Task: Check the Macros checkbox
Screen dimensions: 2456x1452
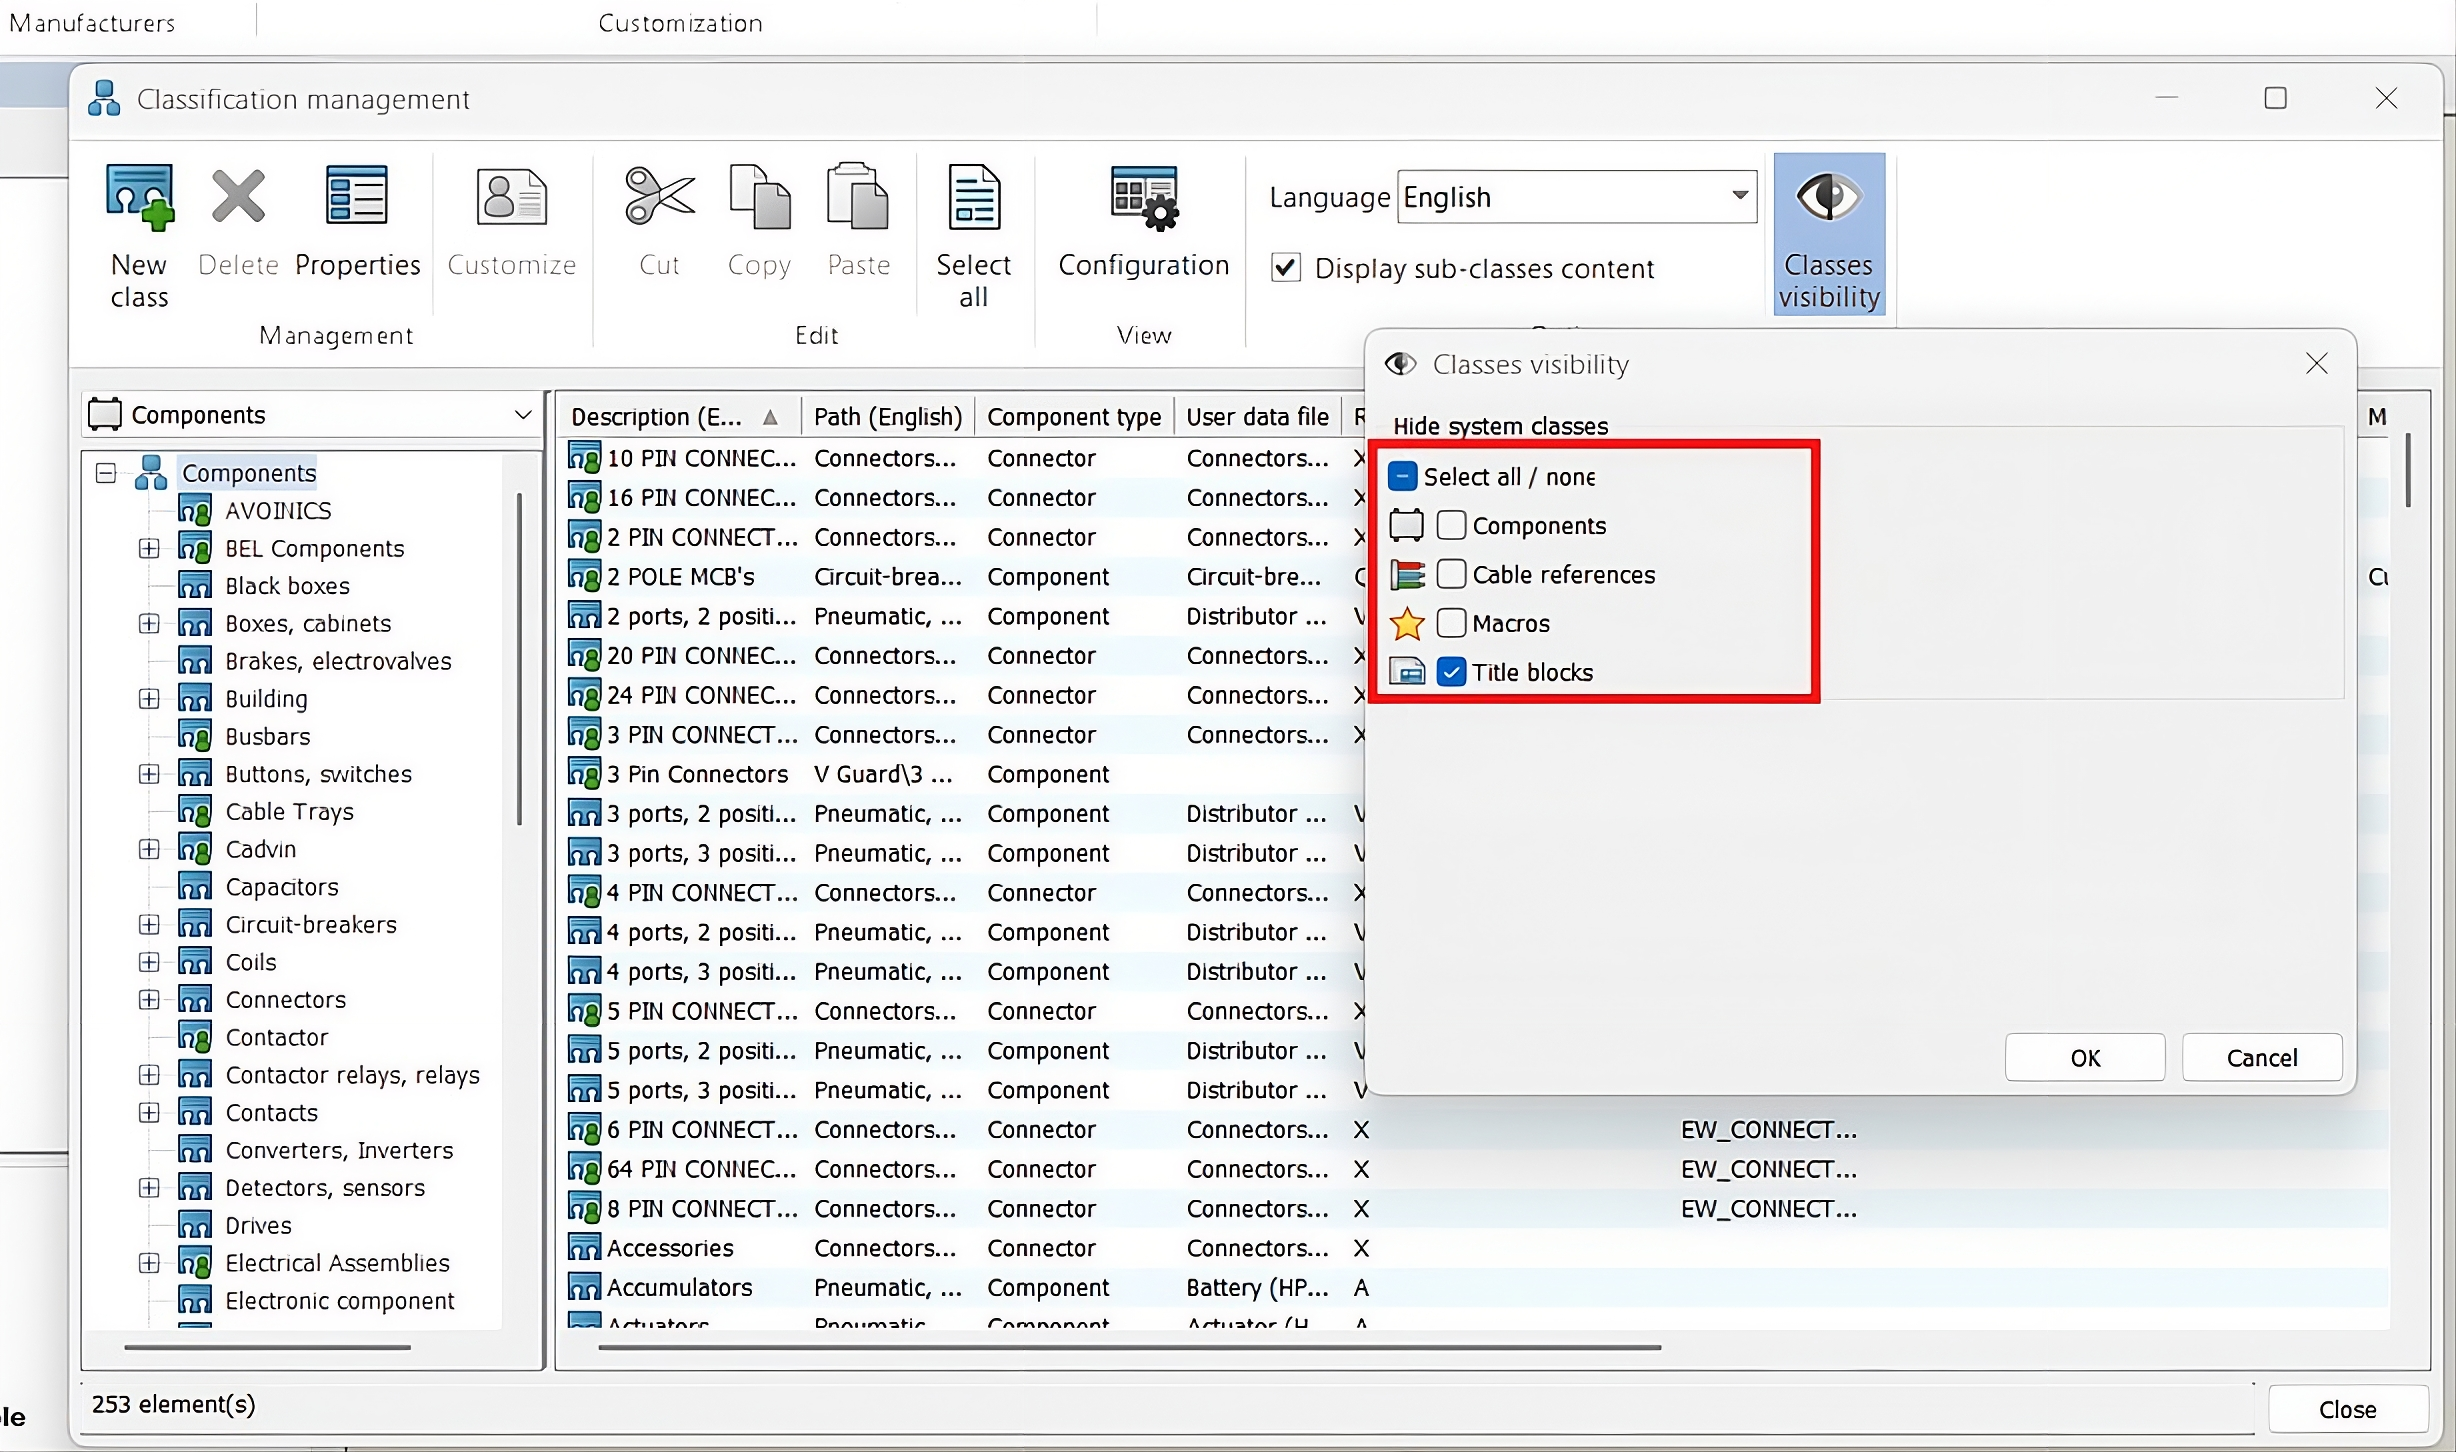Action: point(1451,623)
